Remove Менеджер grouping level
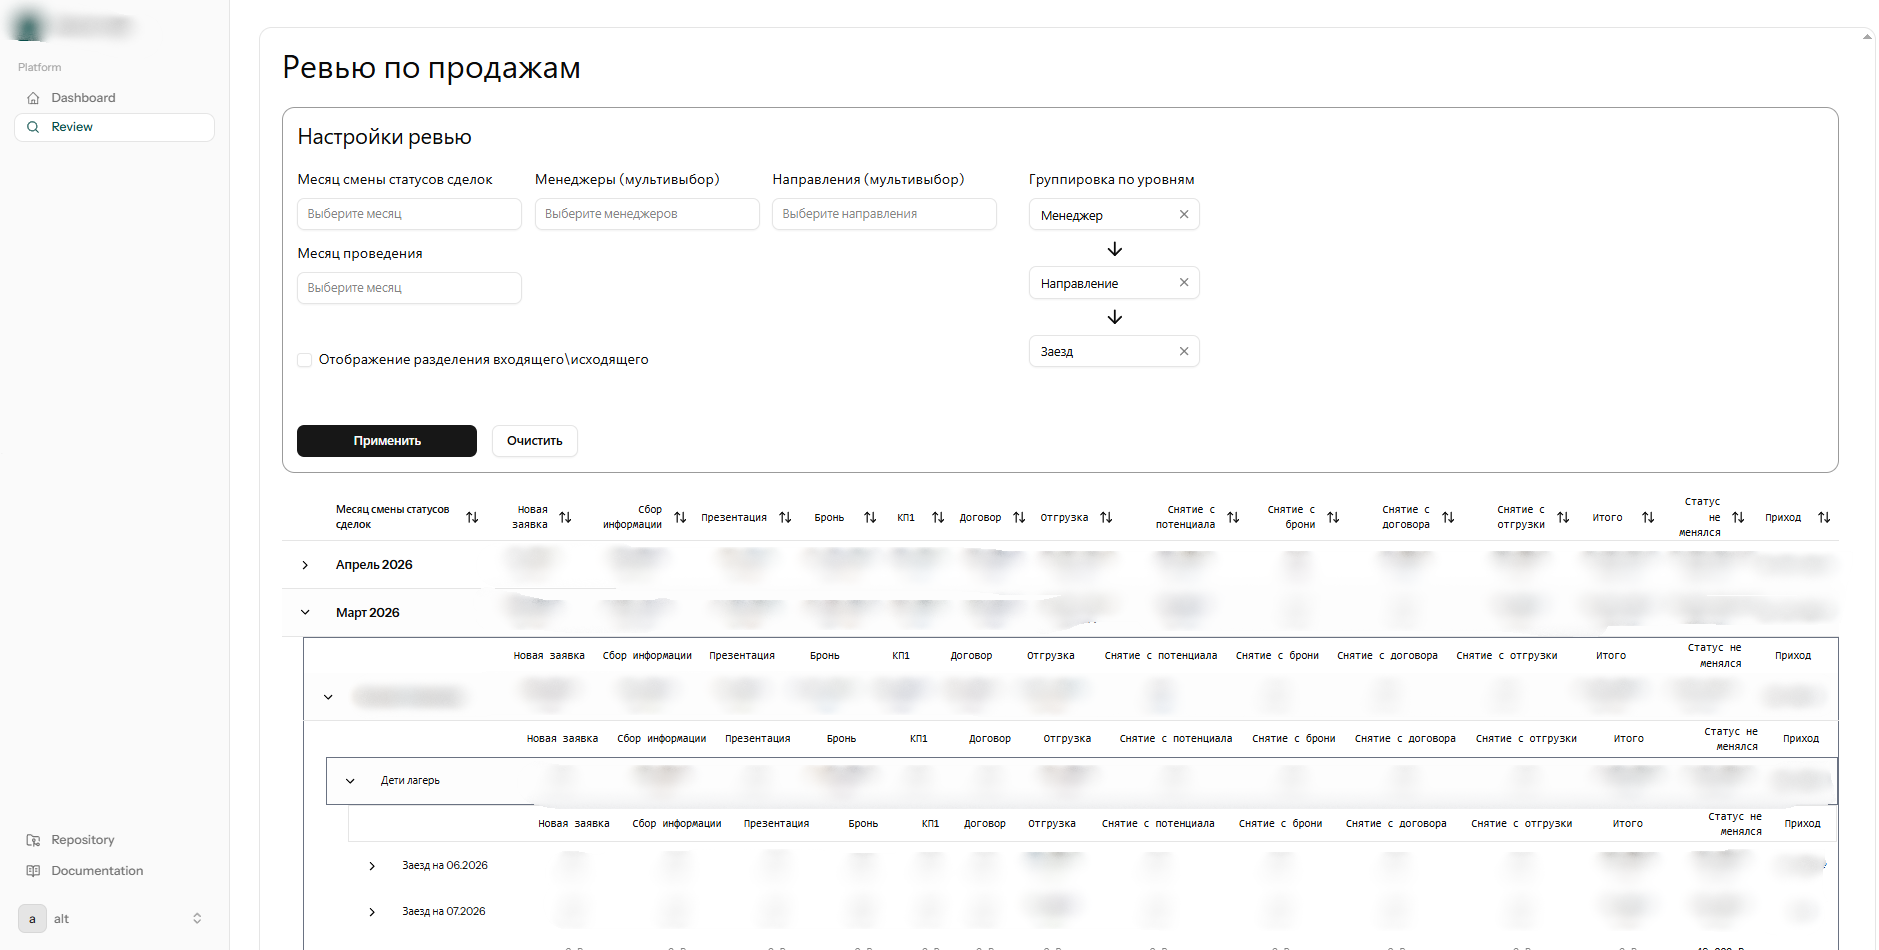Image resolution: width=1879 pixels, height=950 pixels. [1184, 215]
